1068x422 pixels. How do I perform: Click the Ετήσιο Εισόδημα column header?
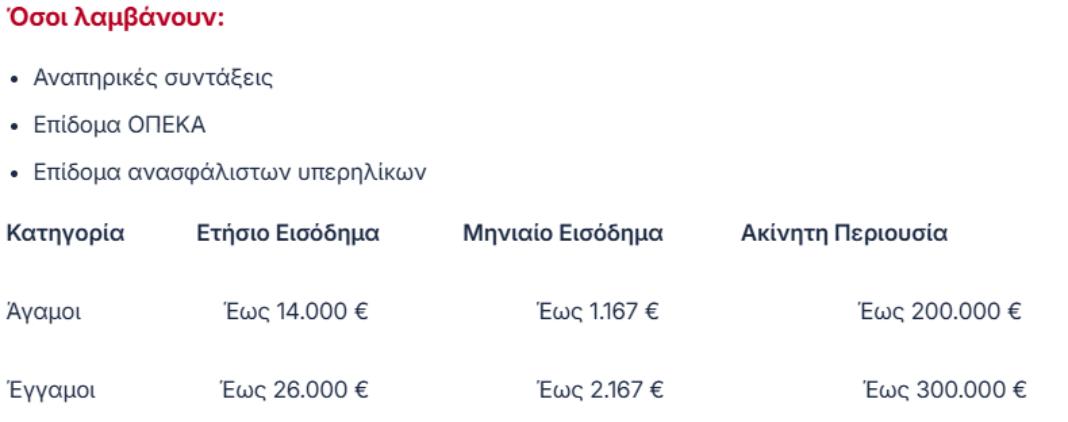pyautogui.click(x=288, y=235)
